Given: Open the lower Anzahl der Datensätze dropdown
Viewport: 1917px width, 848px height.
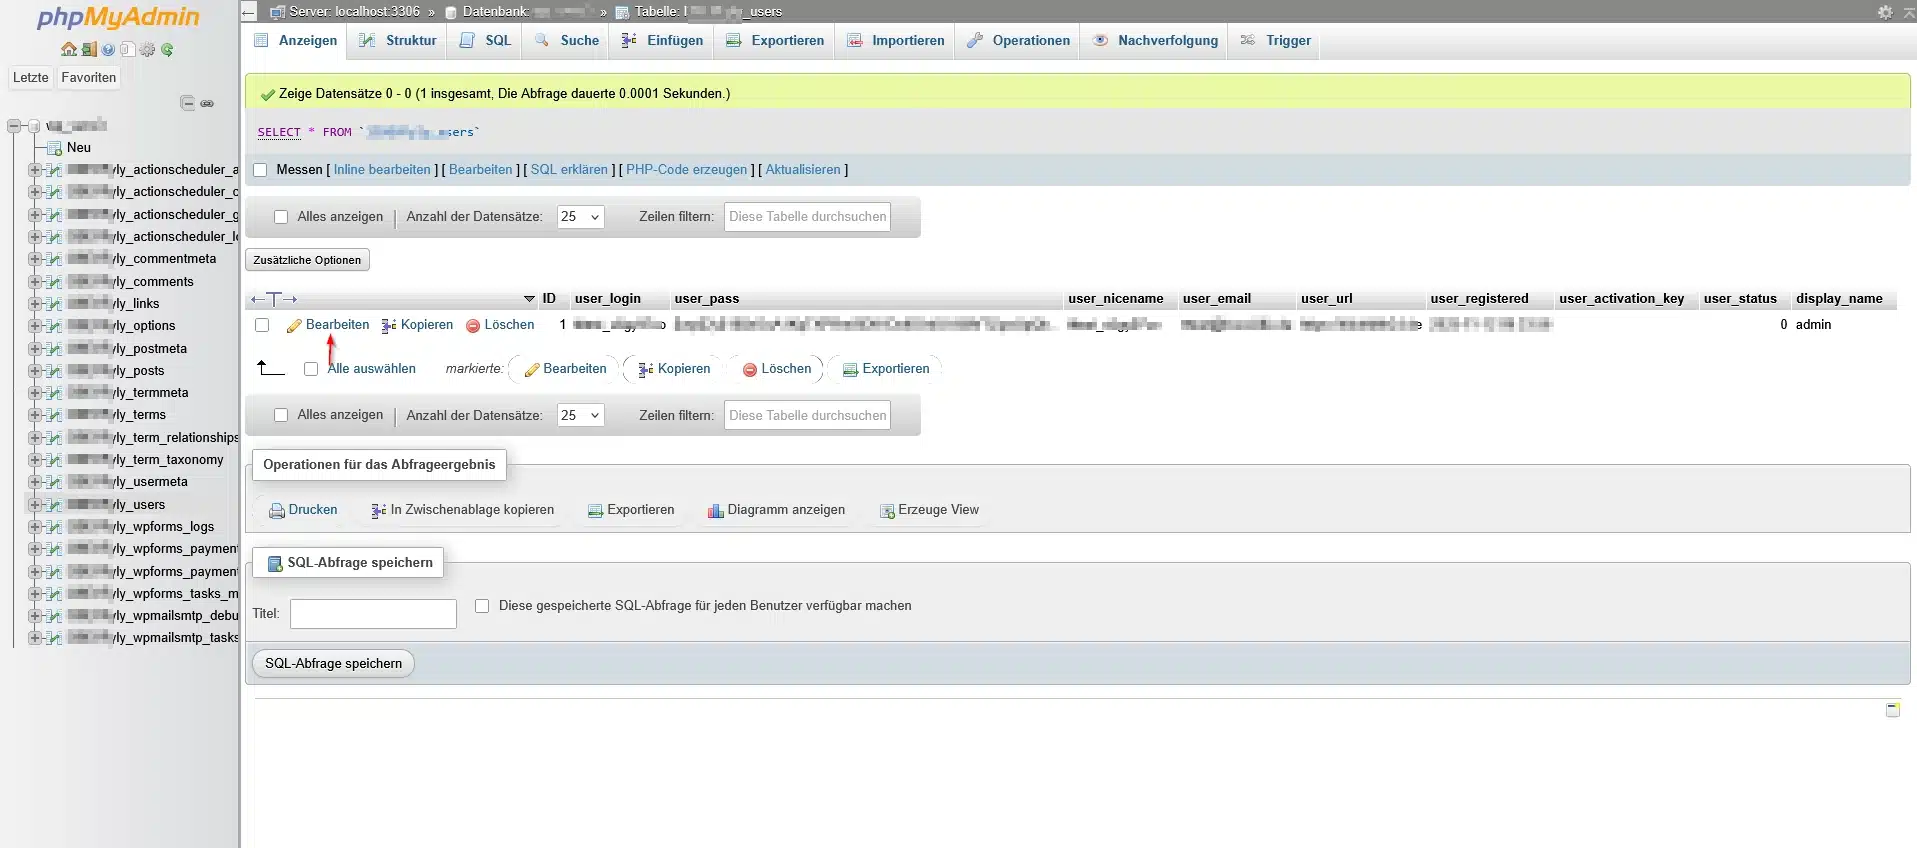Looking at the screenshot, I should [x=581, y=415].
